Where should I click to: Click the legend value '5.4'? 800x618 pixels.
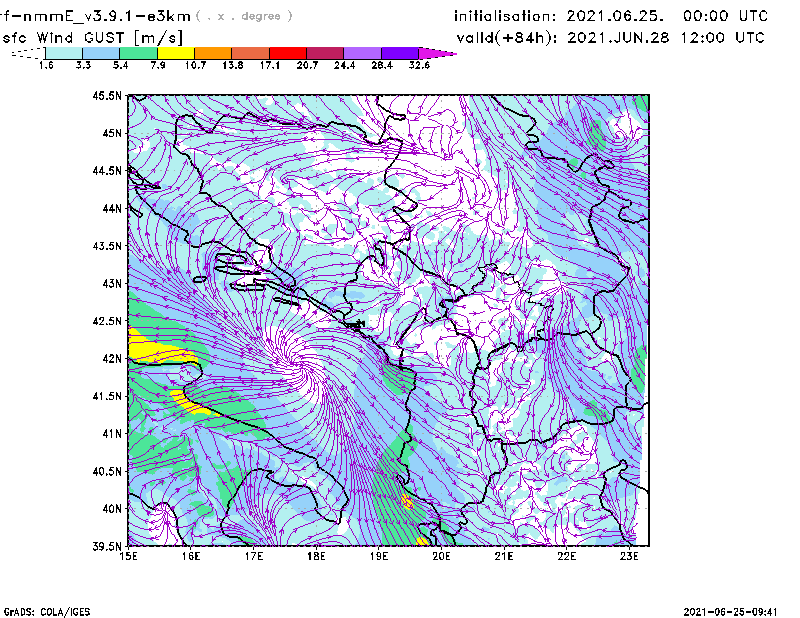[120, 65]
